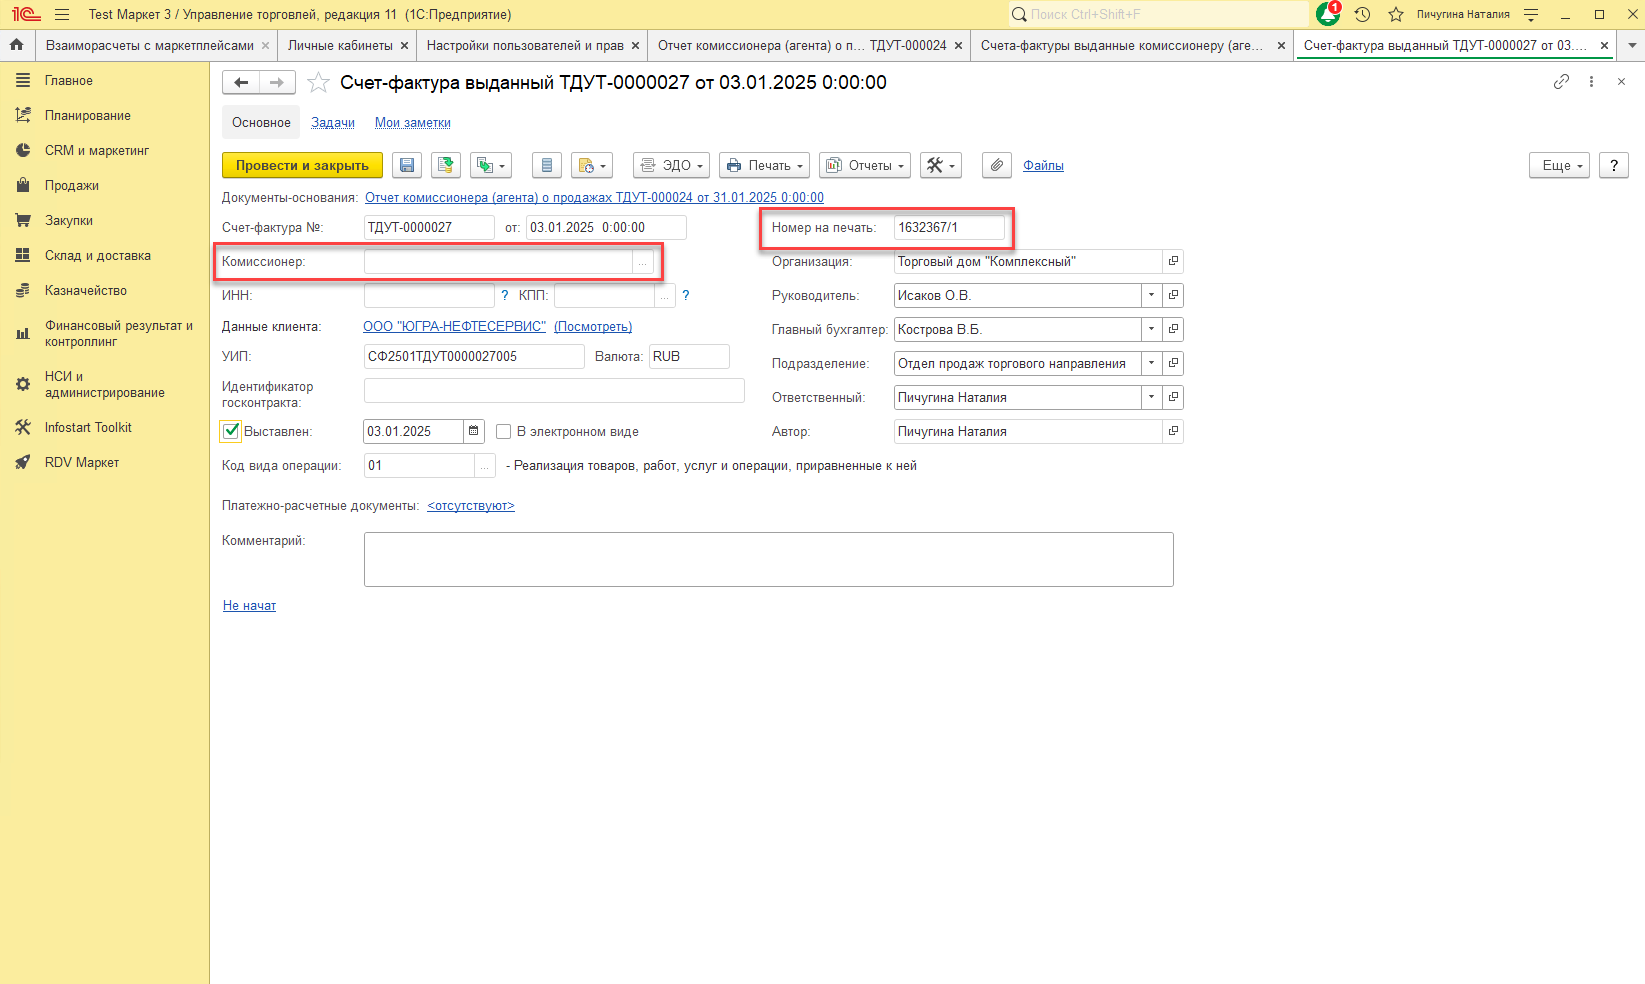Switch to the Личные кабинеты tab
This screenshot has width=1645, height=984.
tap(340, 46)
